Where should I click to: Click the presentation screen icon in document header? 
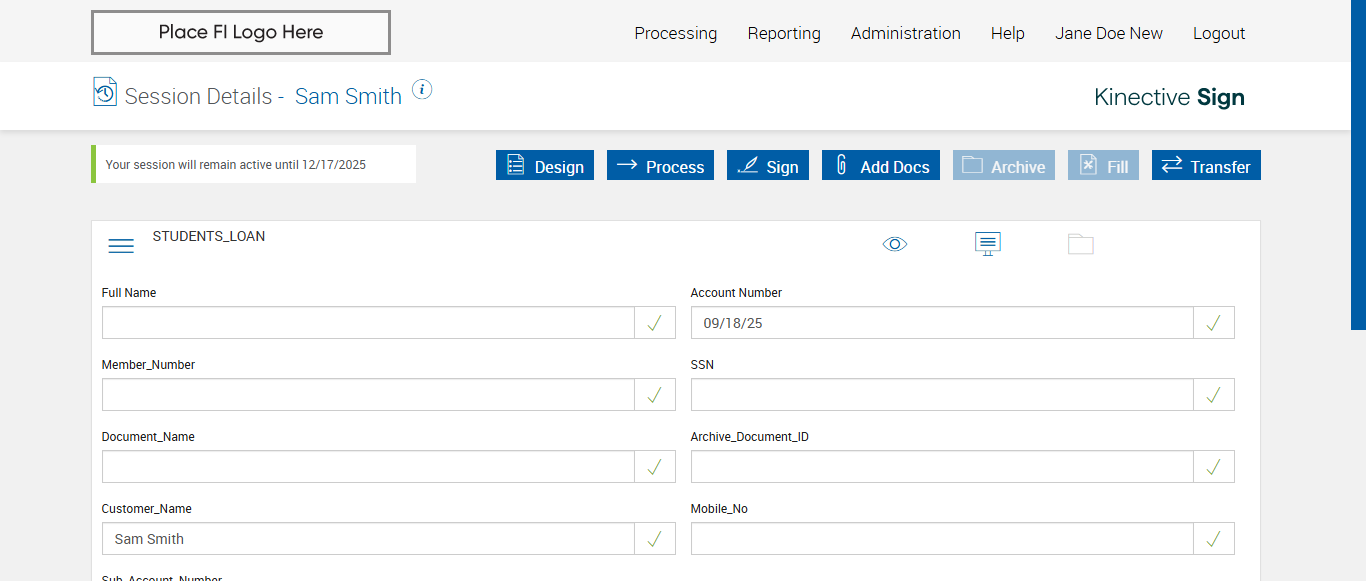click(988, 244)
